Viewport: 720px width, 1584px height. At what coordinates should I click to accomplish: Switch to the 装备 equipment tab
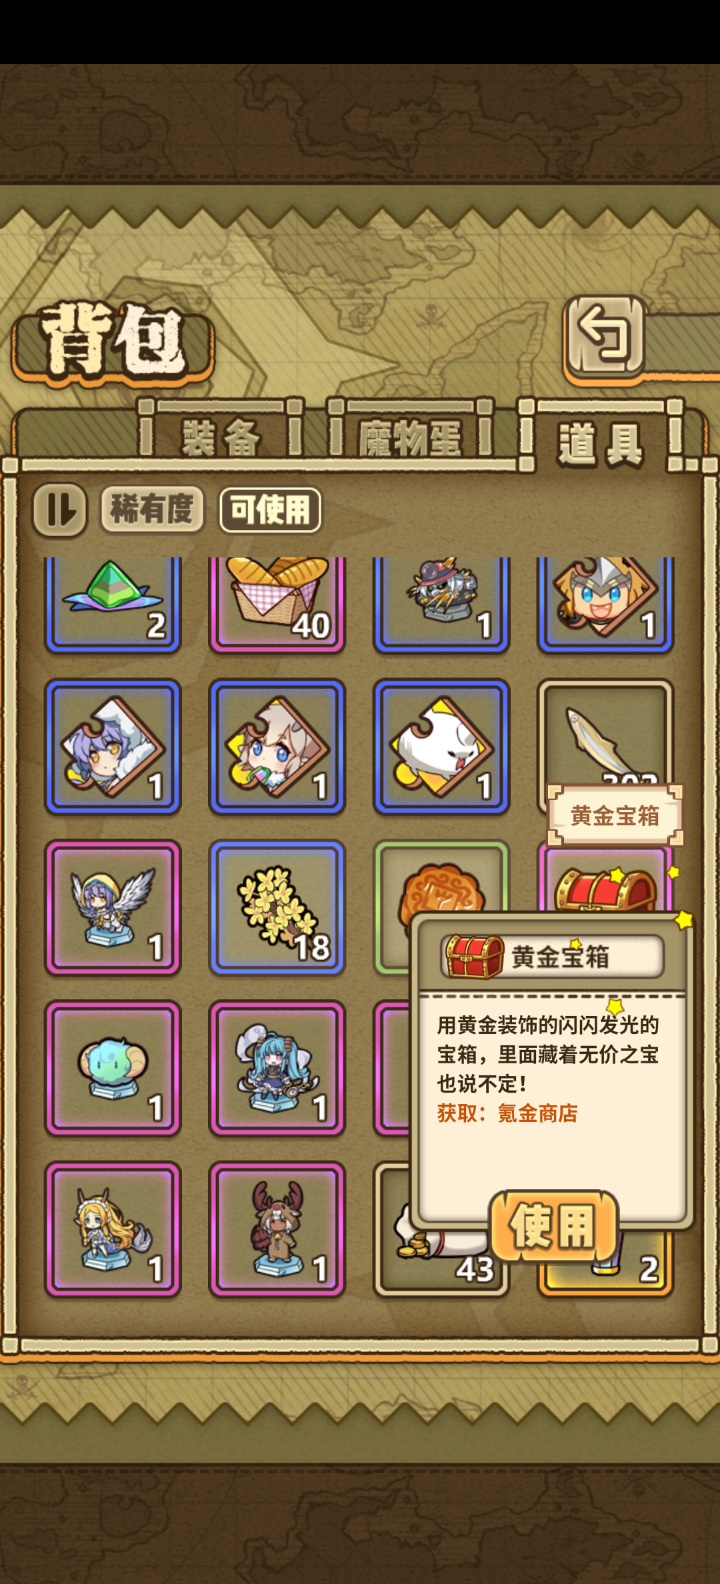click(x=221, y=436)
